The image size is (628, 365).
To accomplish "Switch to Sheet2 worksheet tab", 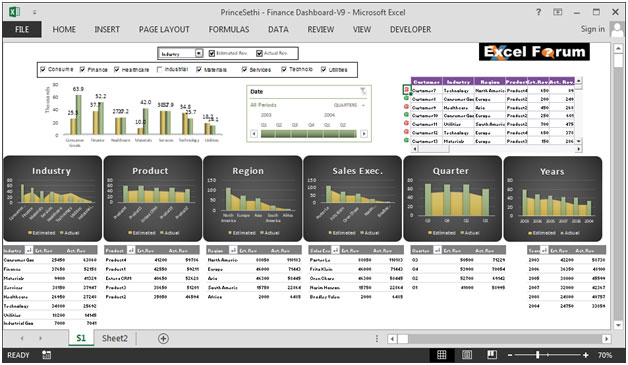I will [115, 338].
